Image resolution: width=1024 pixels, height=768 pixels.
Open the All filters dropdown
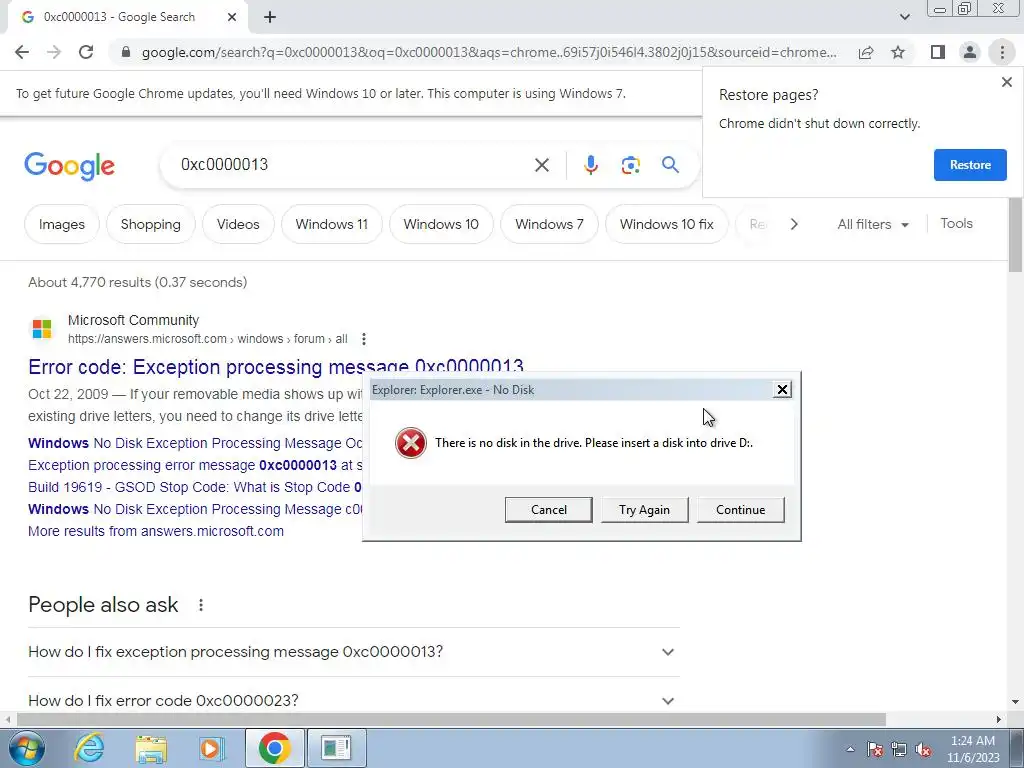coord(873,224)
